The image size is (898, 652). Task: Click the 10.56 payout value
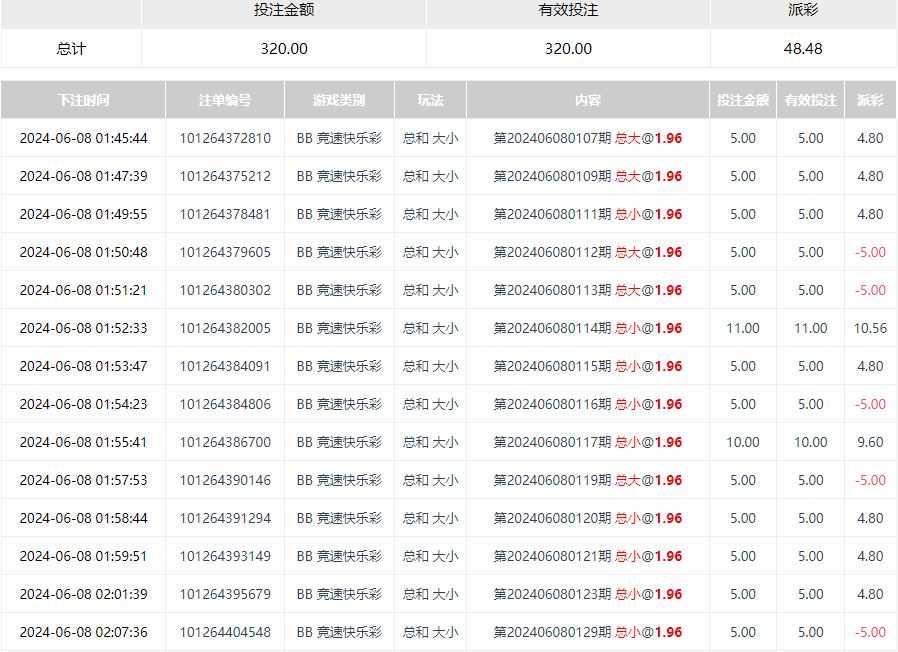coord(870,328)
